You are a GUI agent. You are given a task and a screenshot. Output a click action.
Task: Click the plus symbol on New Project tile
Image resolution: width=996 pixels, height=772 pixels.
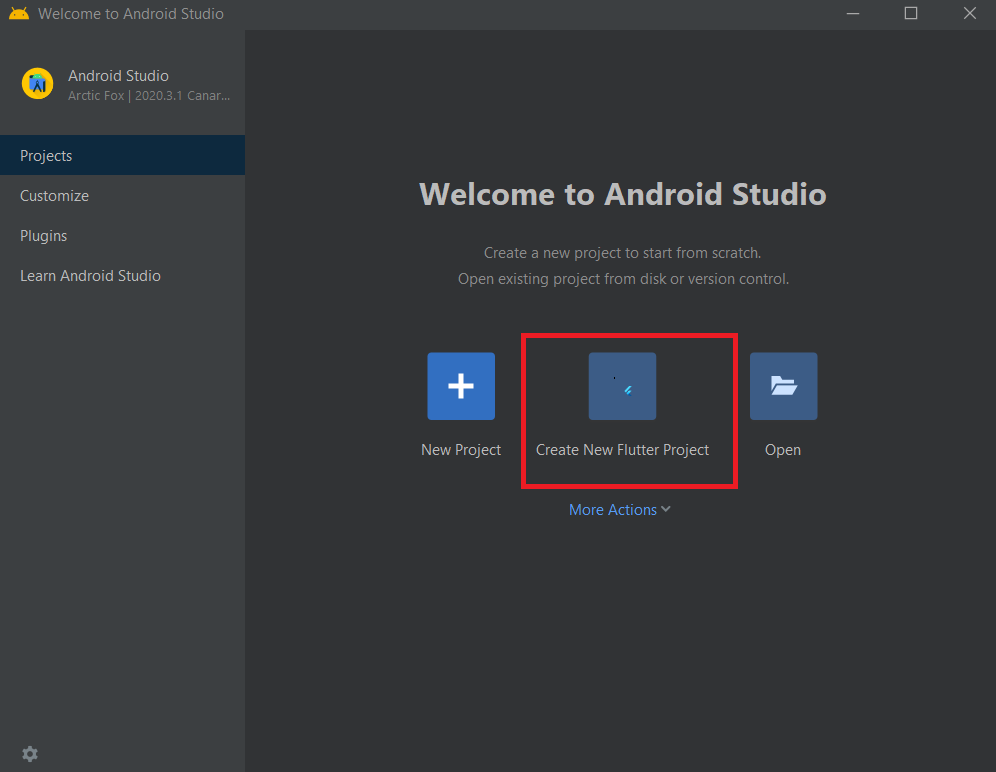coord(460,386)
